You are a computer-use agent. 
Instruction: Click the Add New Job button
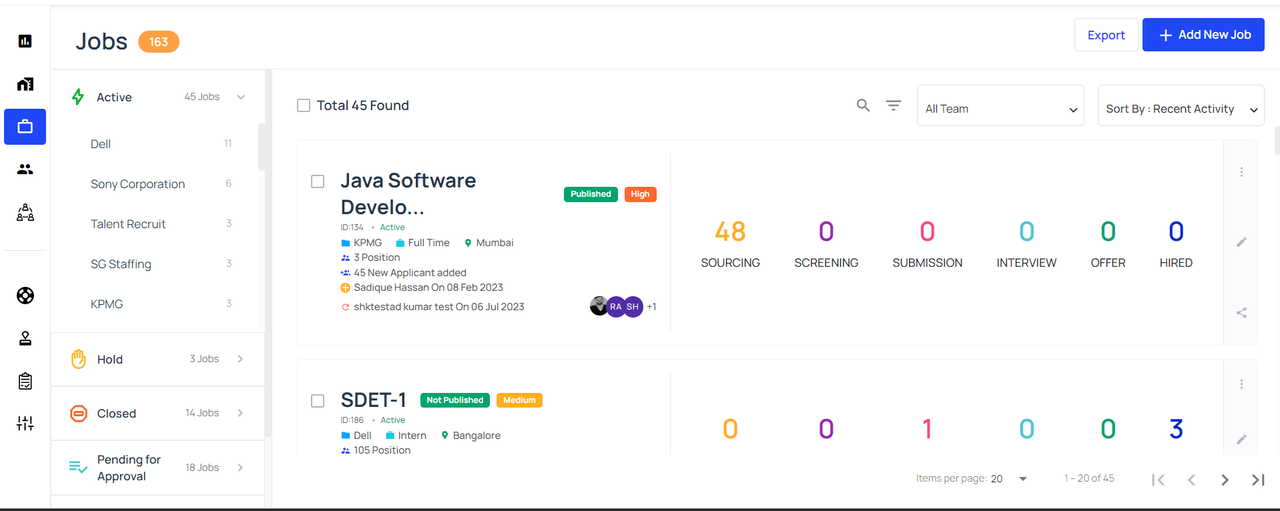click(1204, 35)
